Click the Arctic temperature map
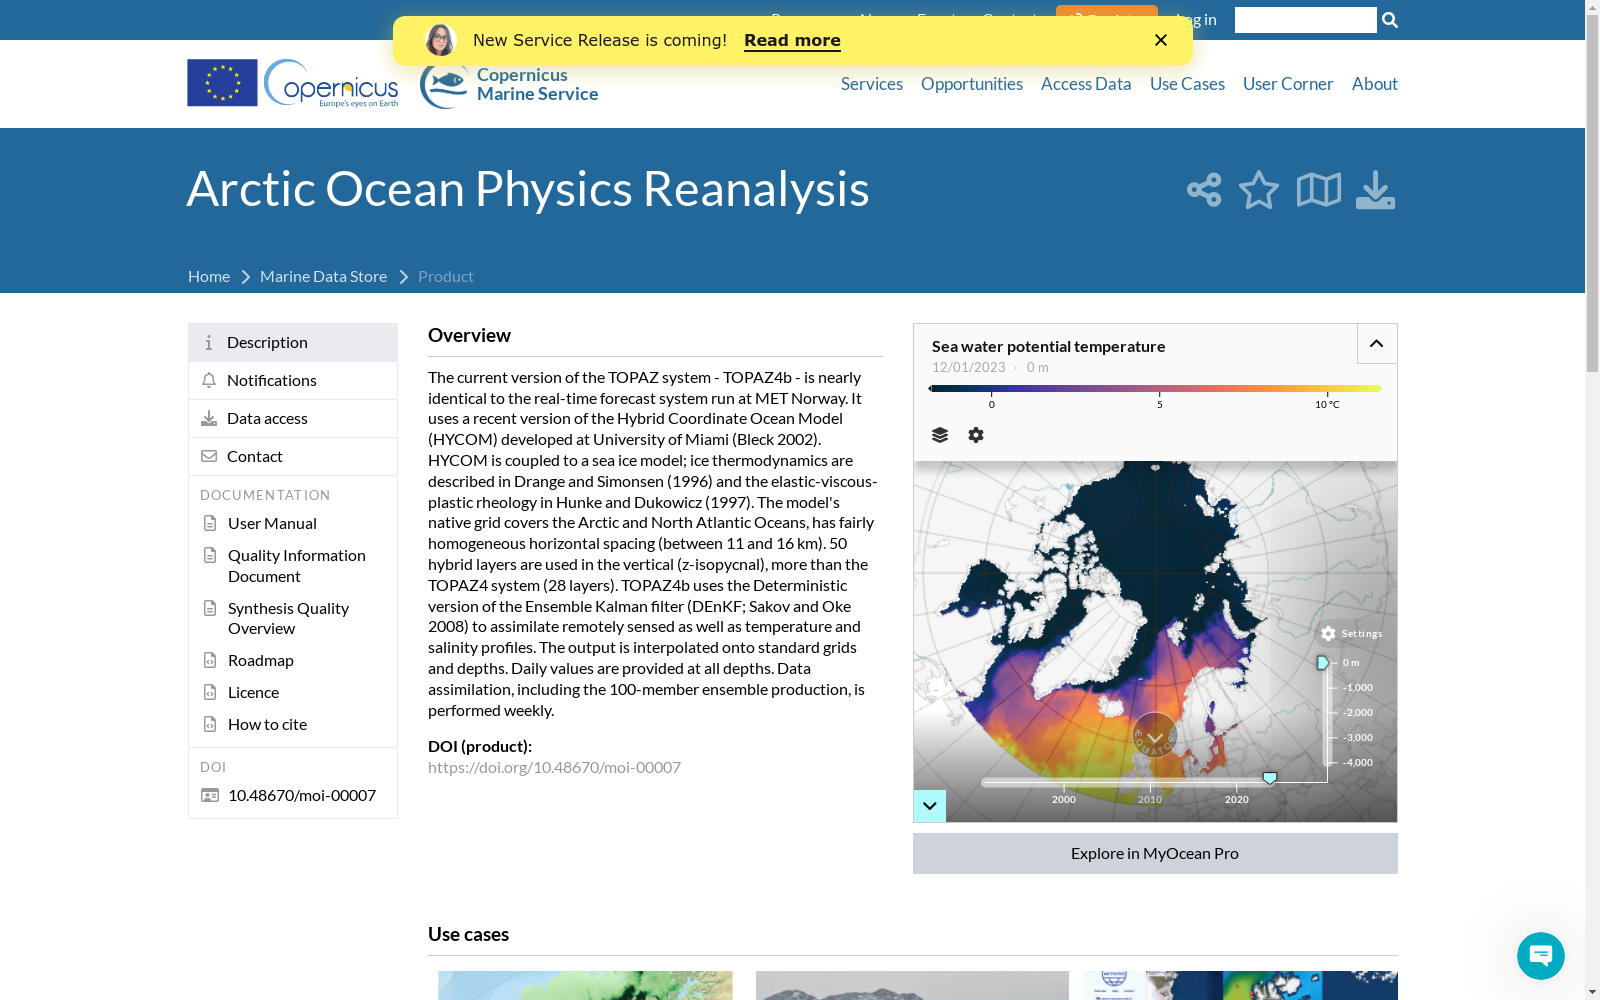1600x1000 pixels. (1155, 641)
